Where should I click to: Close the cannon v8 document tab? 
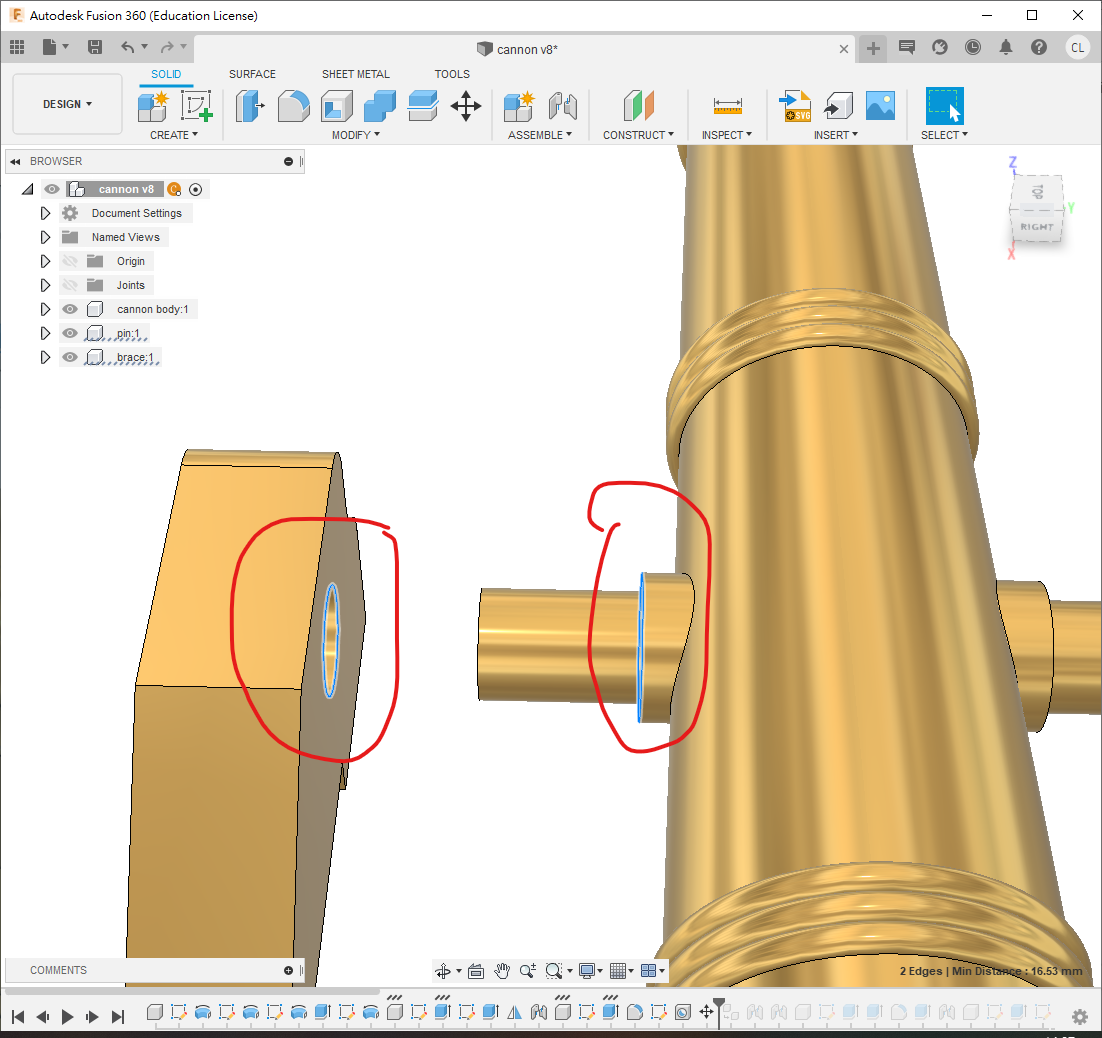click(x=845, y=49)
